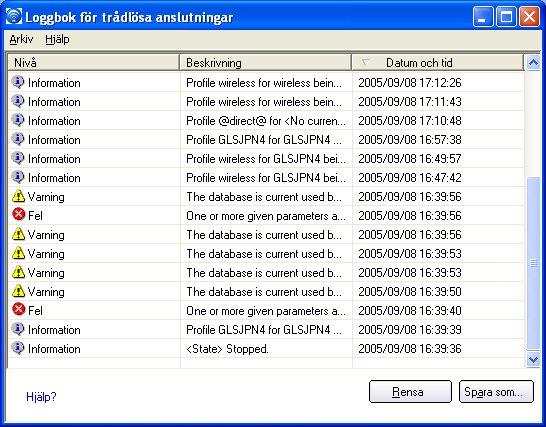The height and width of the screenshot is (427, 546).
Task: Select information icon of 17:12:26 entry
Action: (18, 82)
